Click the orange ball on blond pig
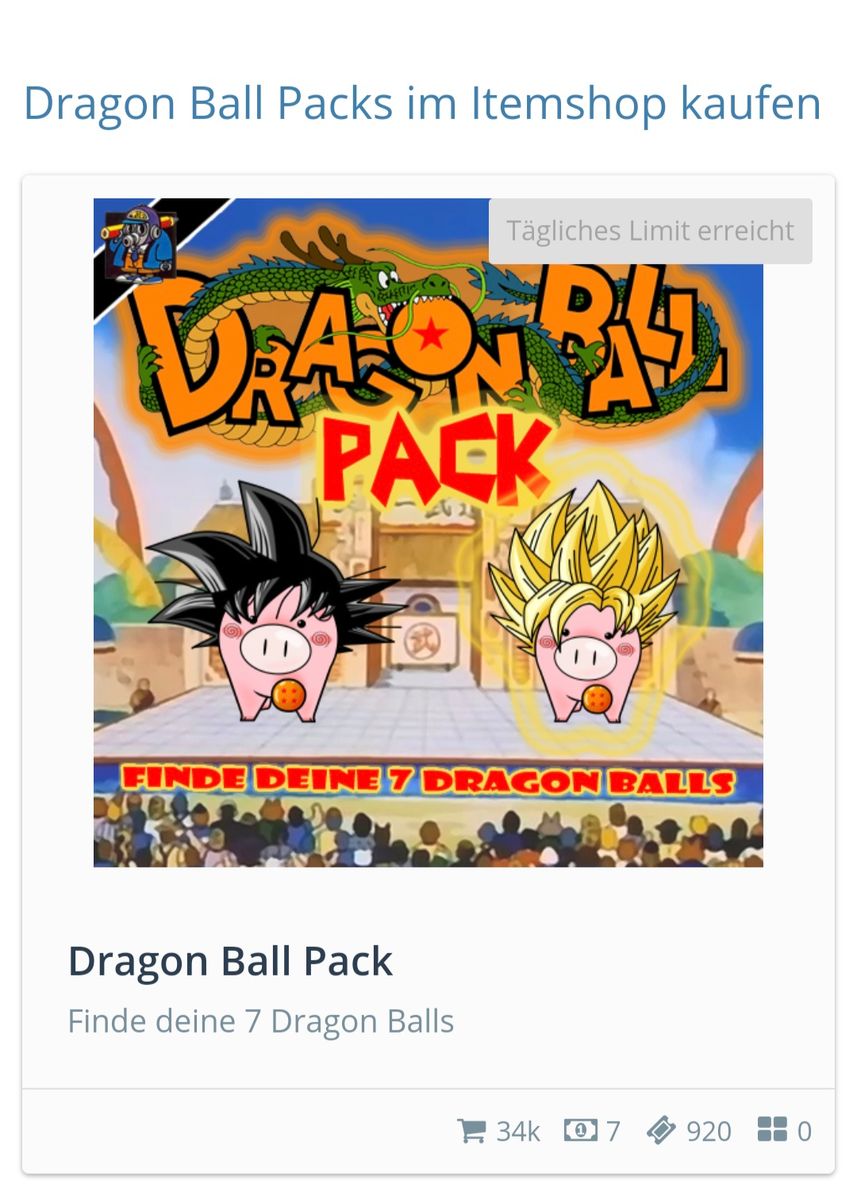 pyautogui.click(x=597, y=697)
